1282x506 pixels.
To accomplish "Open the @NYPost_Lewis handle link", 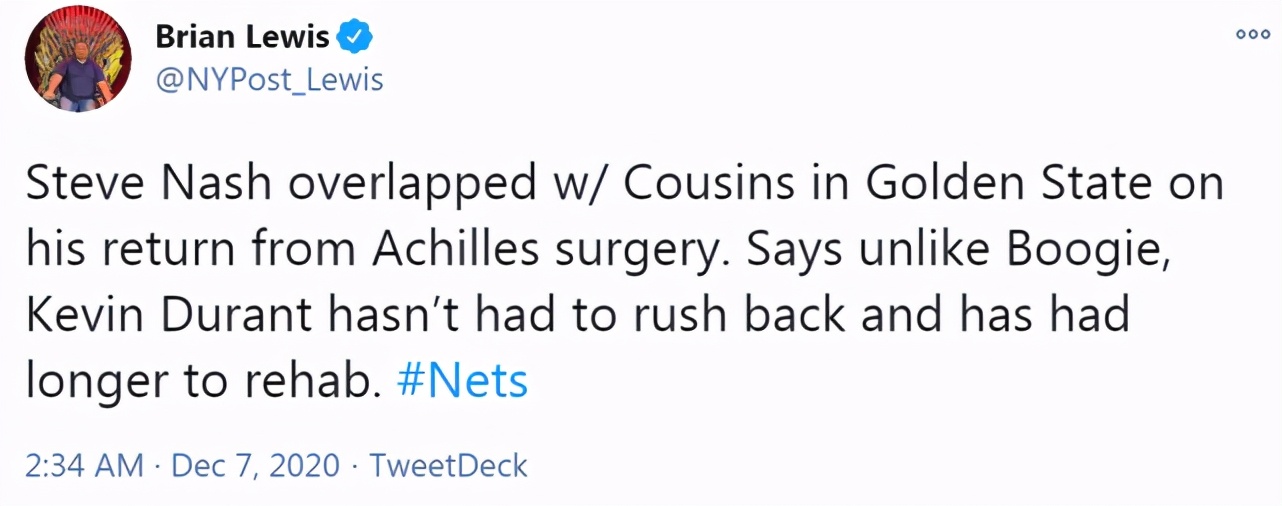I will pos(269,79).
